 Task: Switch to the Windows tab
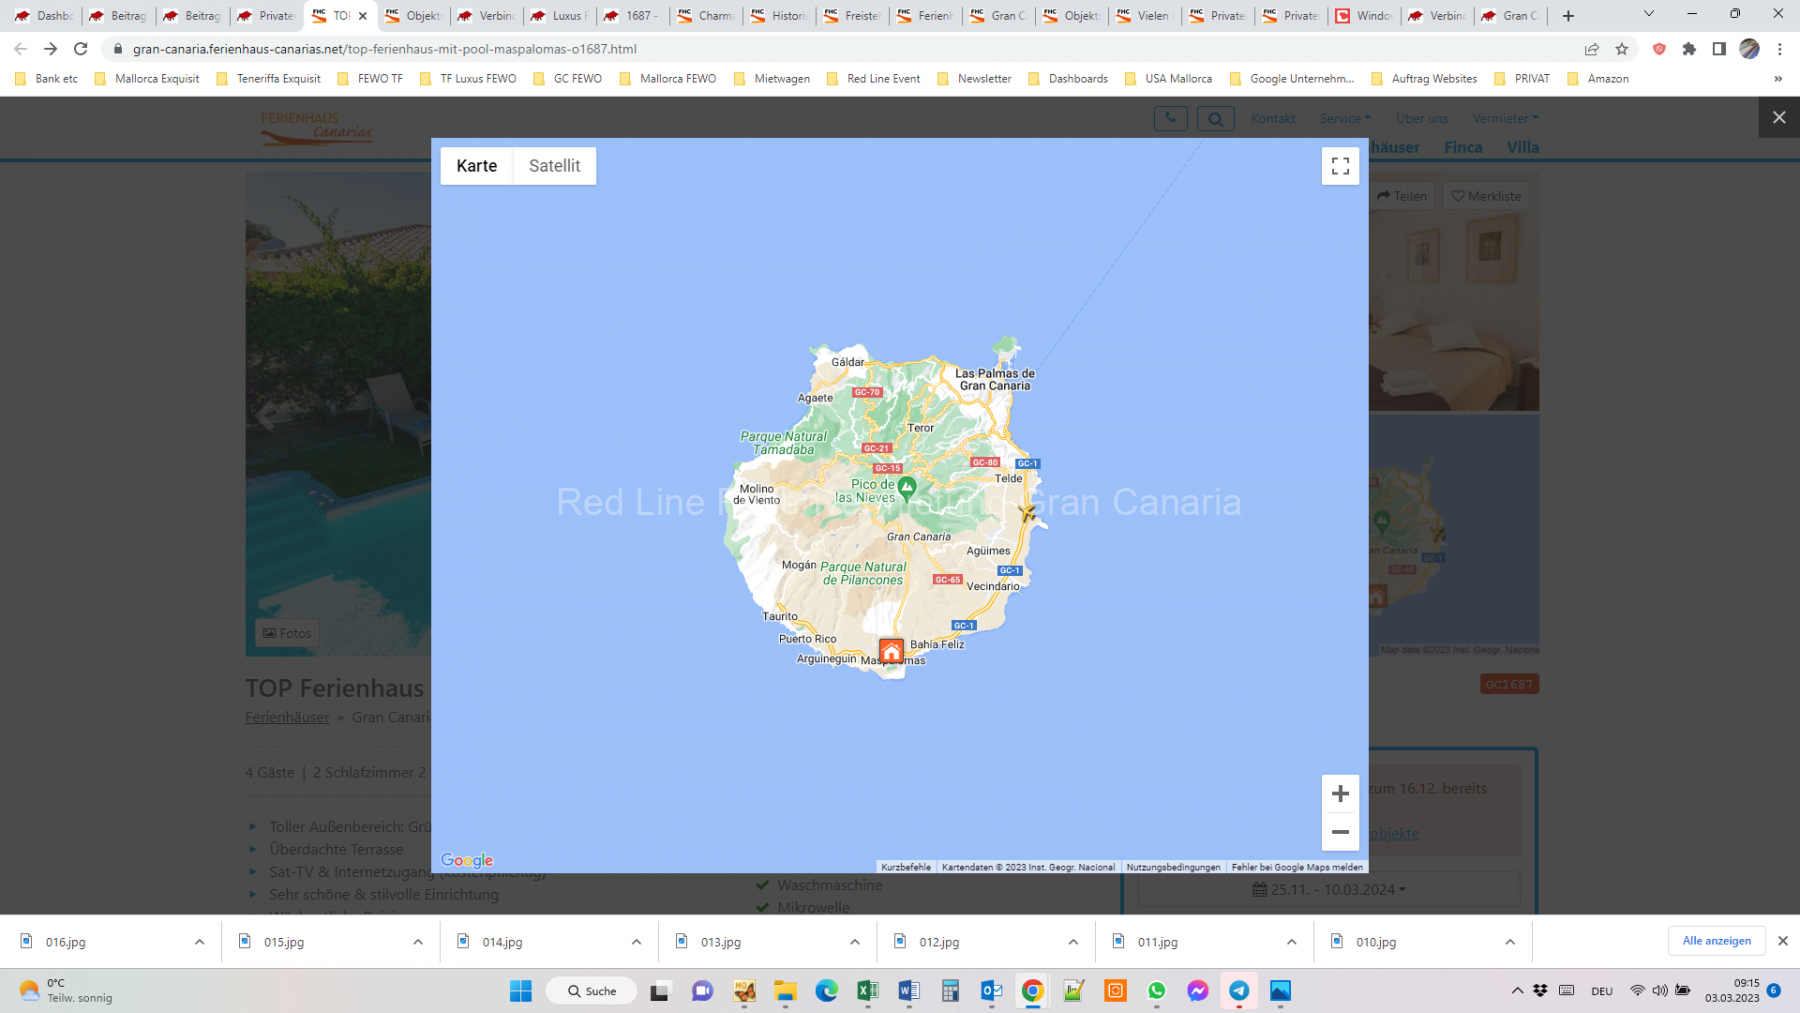[x=1364, y=16]
